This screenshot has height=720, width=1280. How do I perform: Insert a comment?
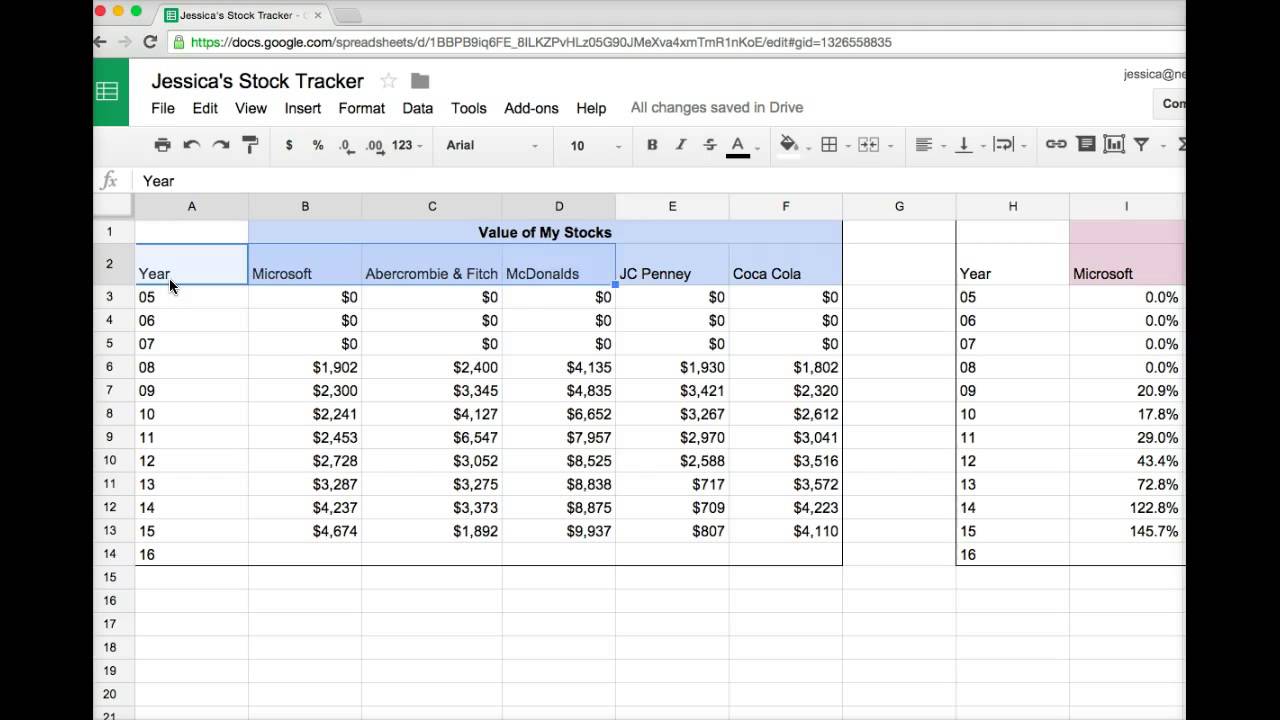pos(1086,145)
